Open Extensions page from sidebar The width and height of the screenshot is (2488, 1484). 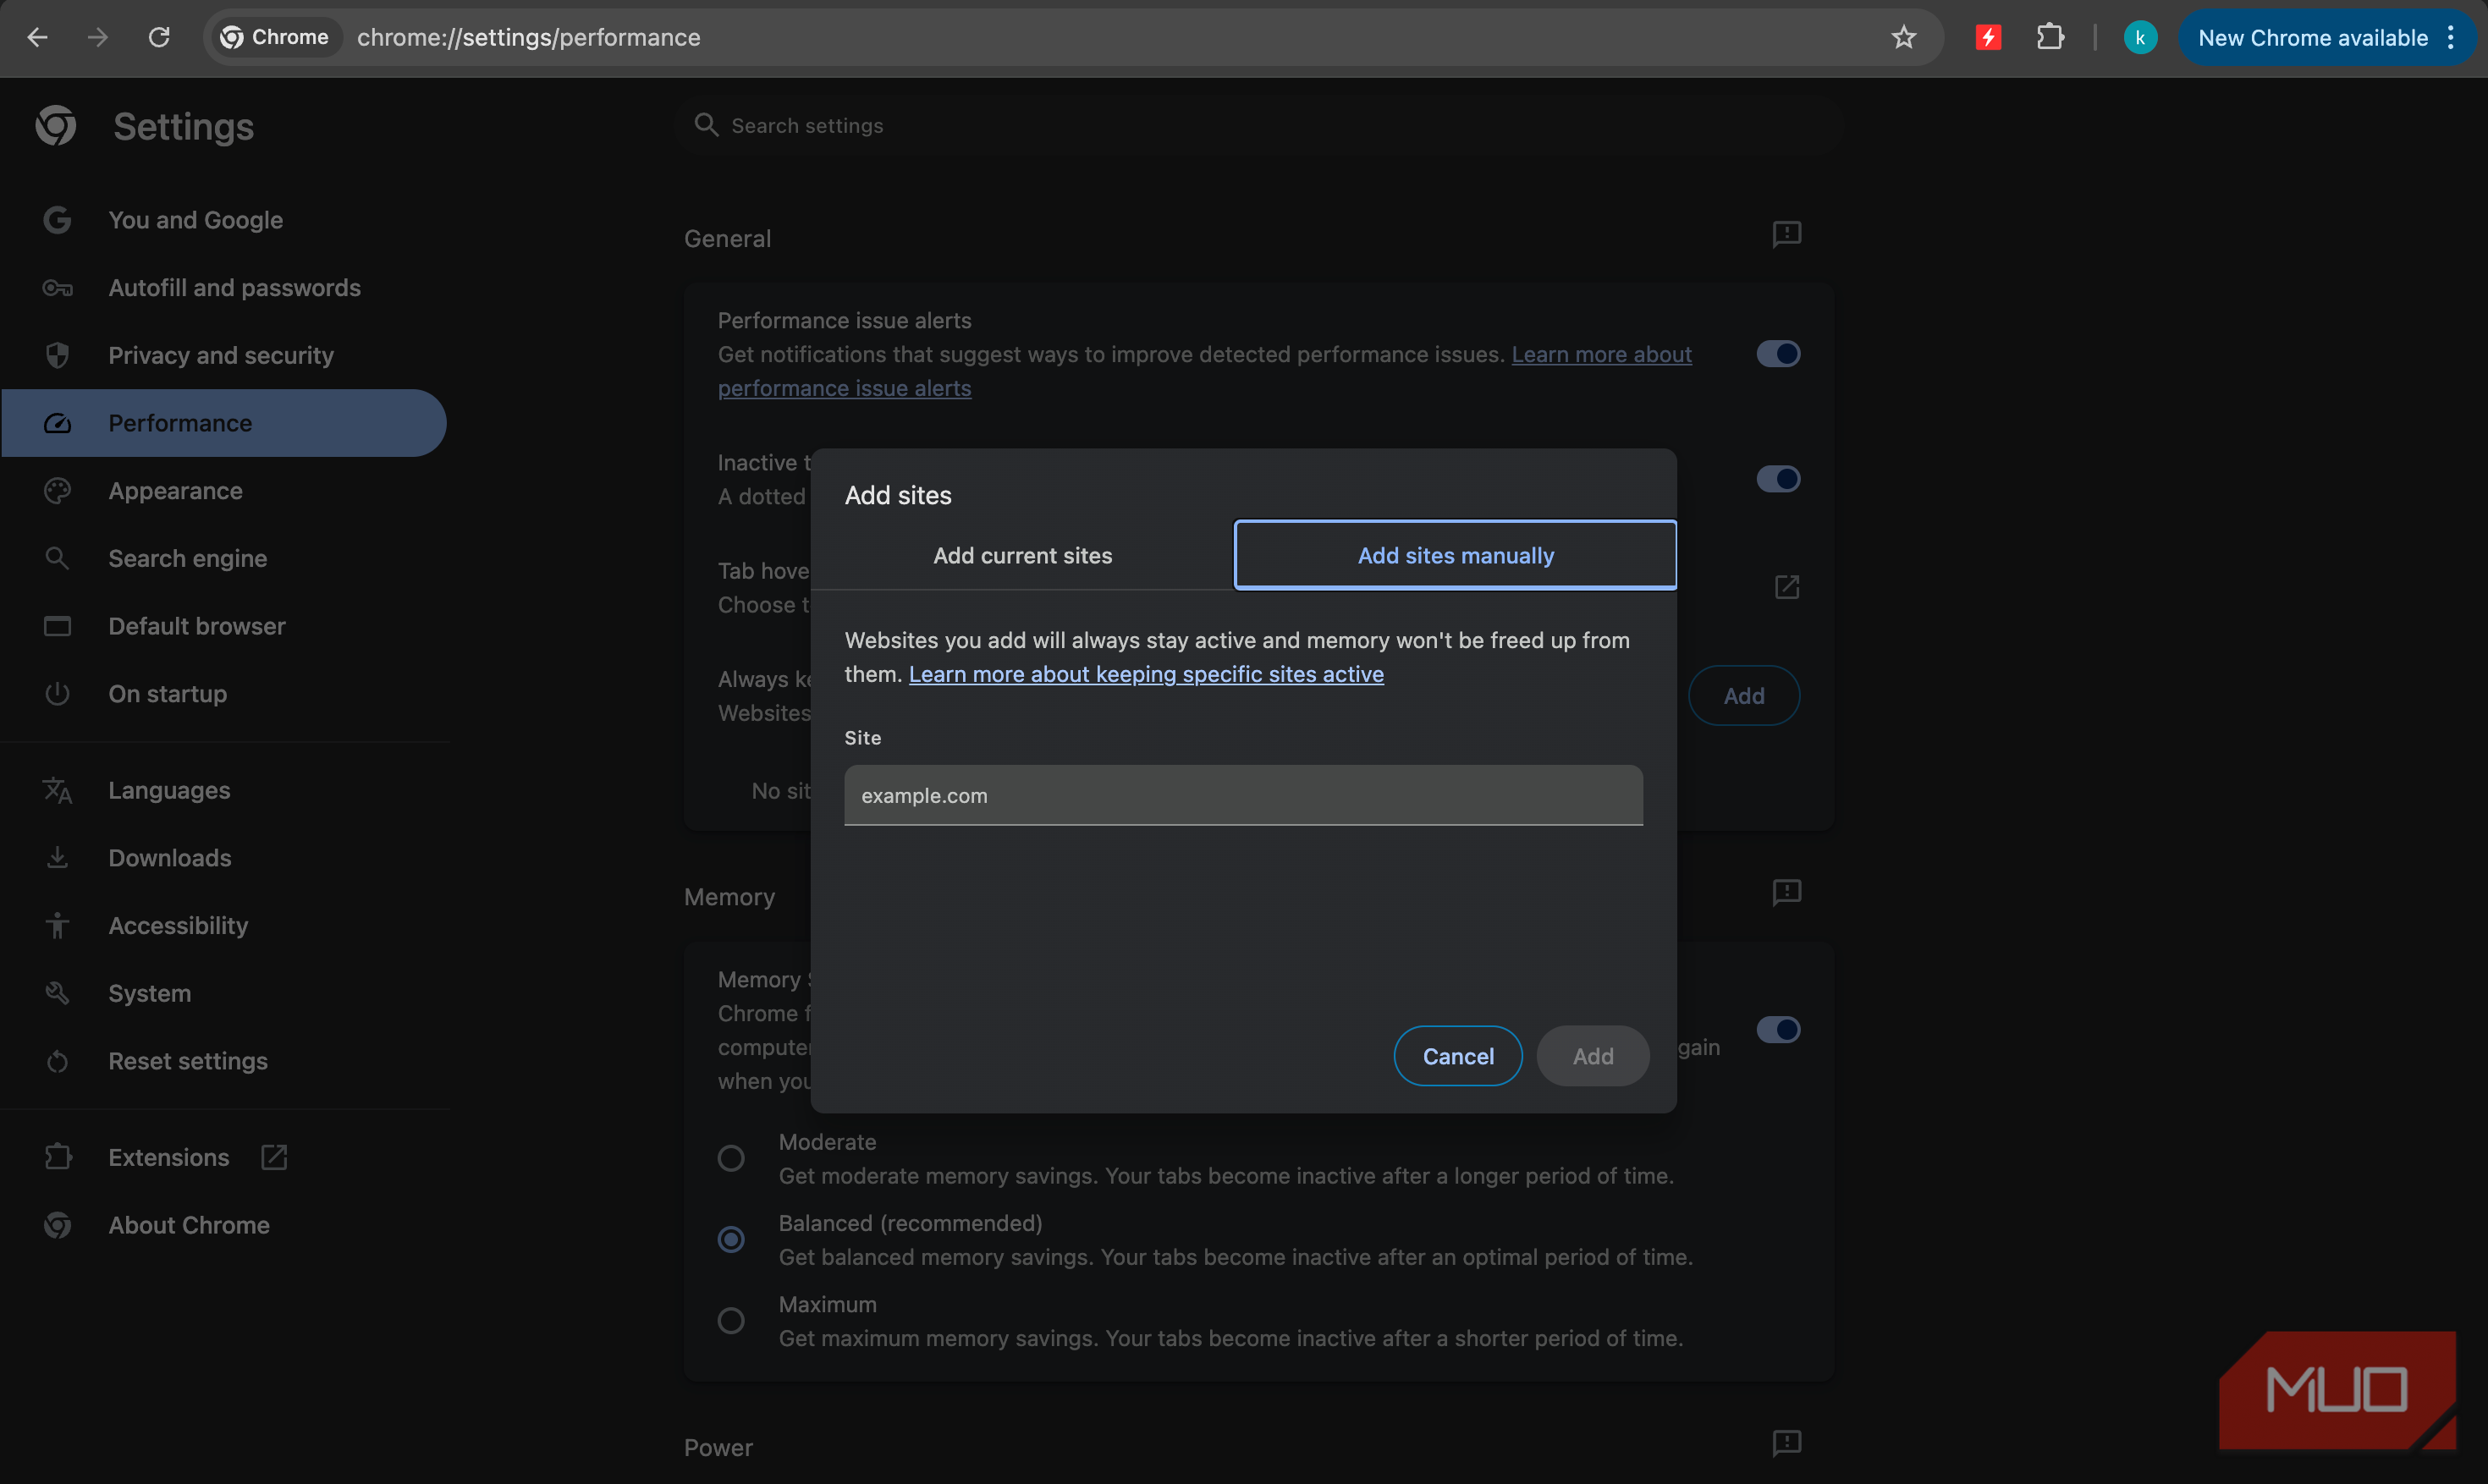click(224, 1157)
